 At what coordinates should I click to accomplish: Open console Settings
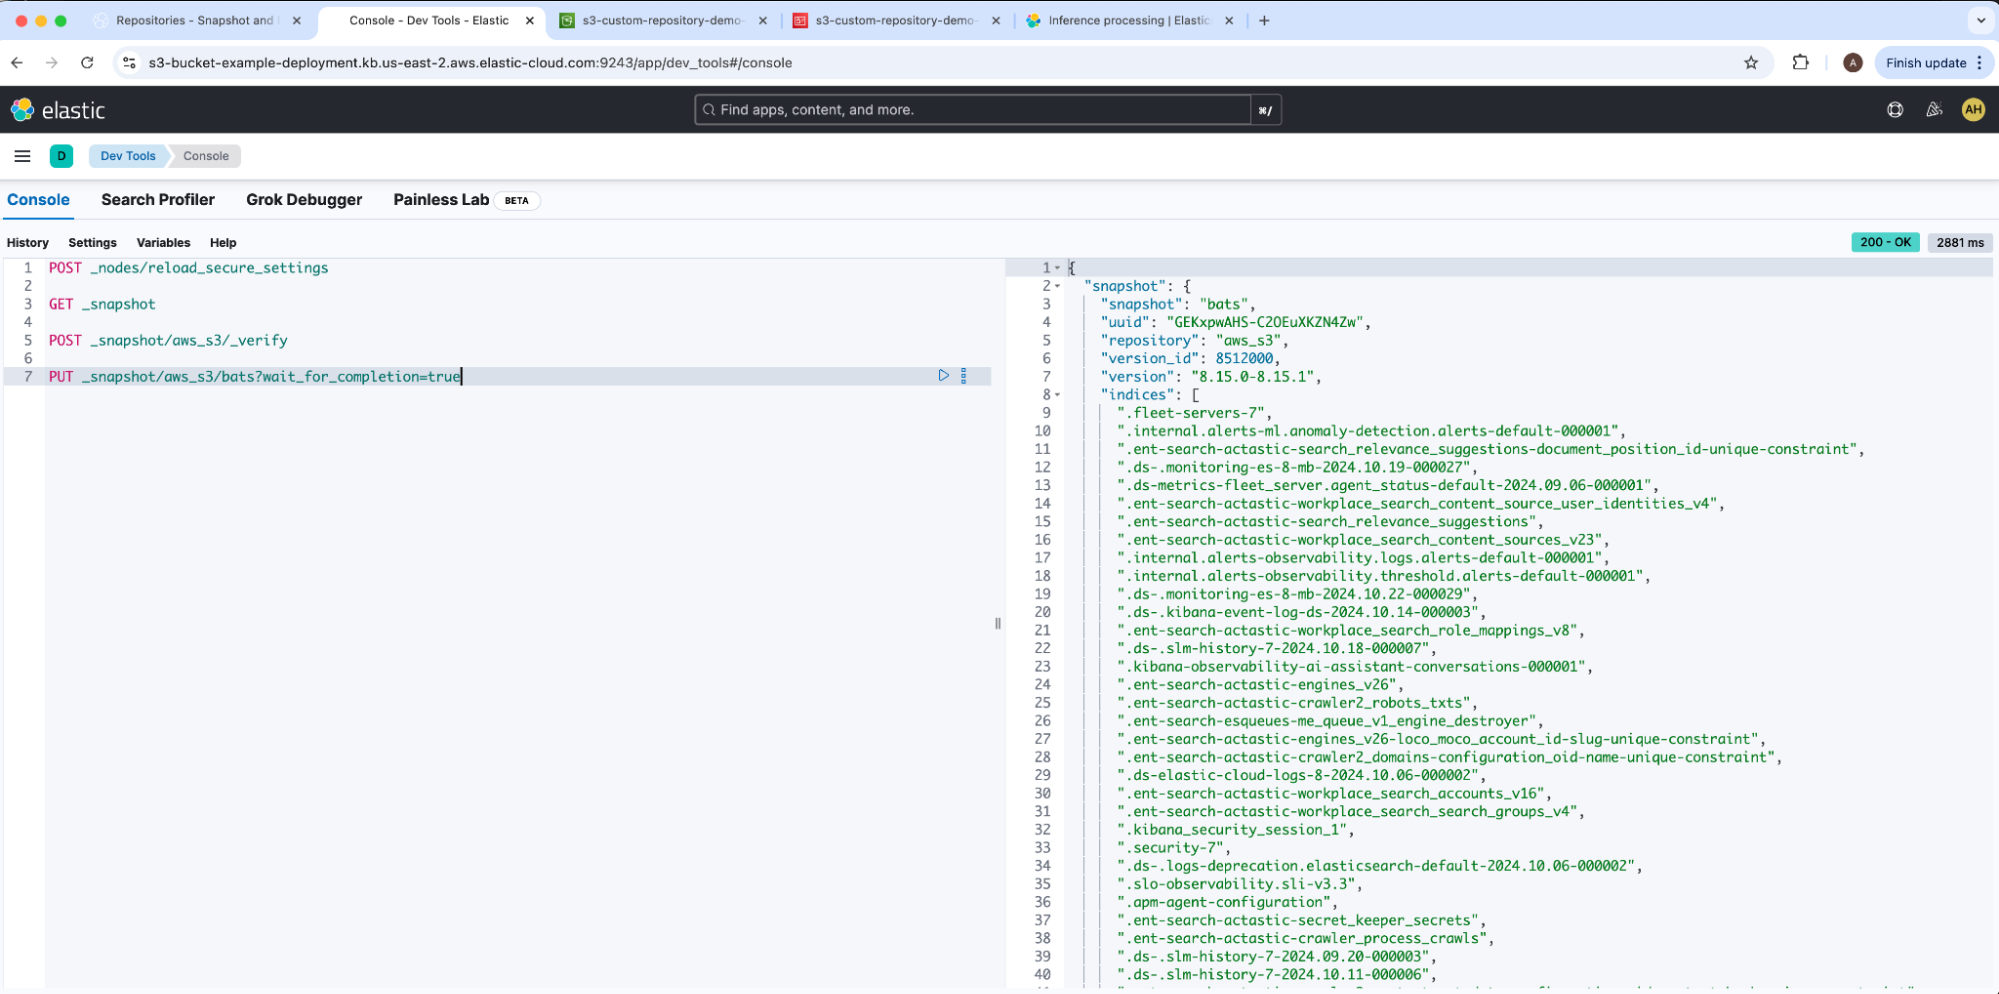point(92,243)
